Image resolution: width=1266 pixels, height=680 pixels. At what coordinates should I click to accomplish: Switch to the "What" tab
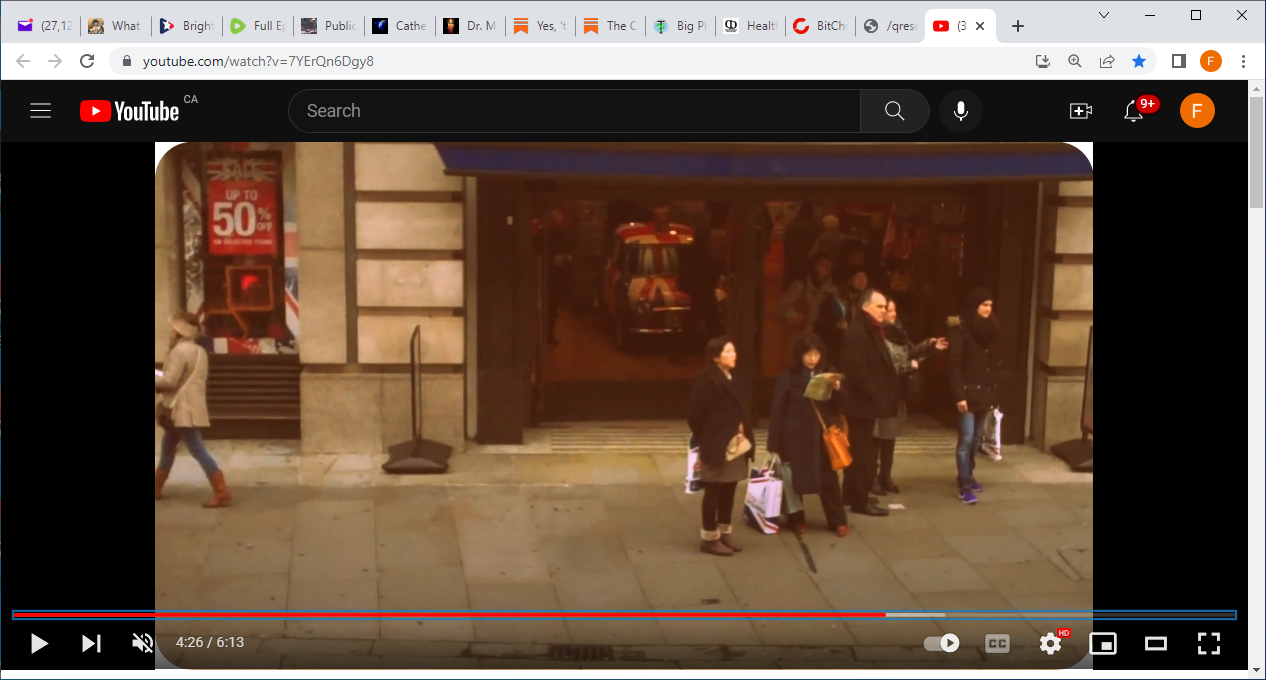(113, 26)
